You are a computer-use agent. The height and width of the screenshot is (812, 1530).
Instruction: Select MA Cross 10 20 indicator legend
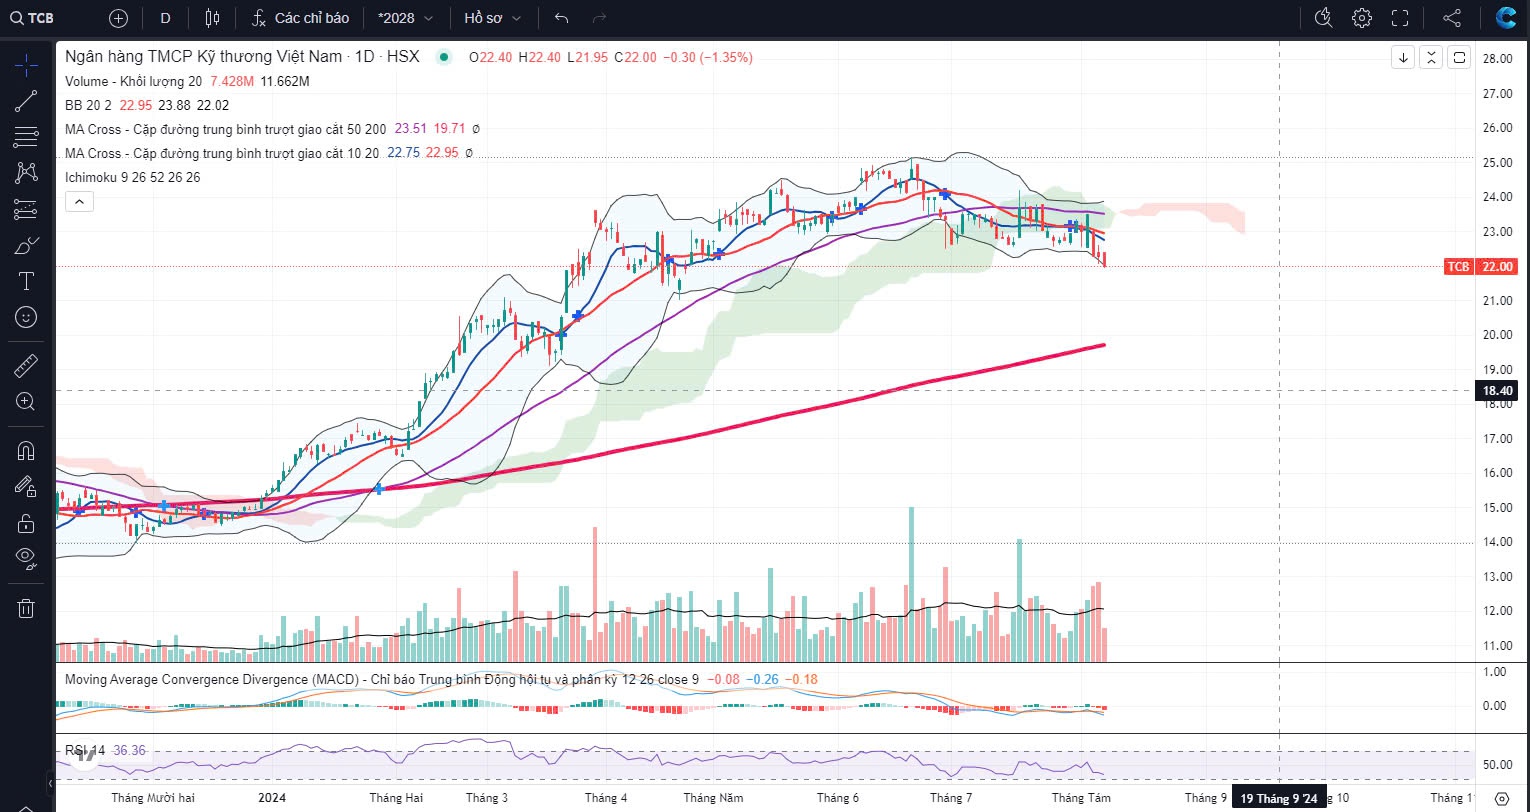click(222, 153)
